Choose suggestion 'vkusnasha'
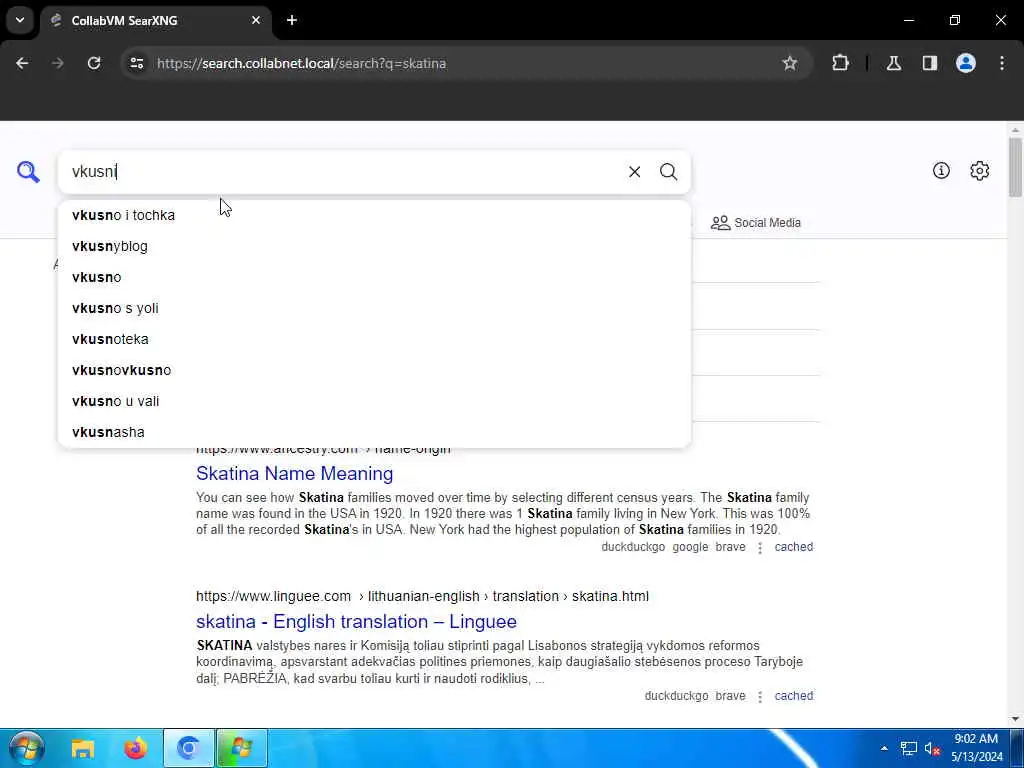This screenshot has height=768, width=1024. coord(374,432)
